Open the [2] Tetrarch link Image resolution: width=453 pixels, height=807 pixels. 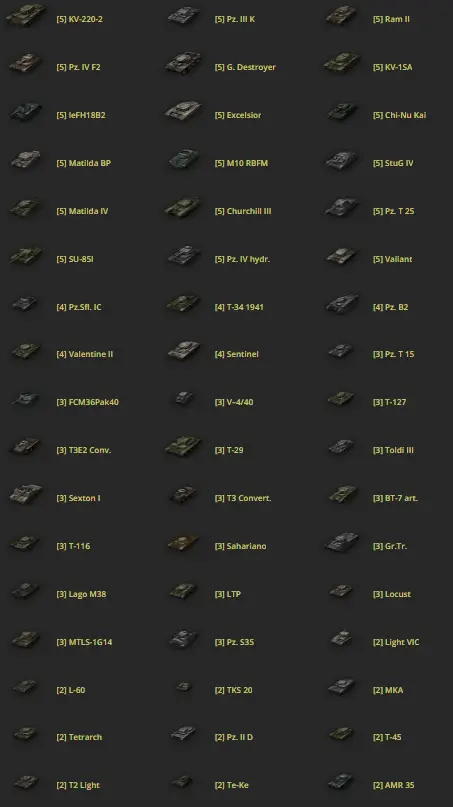pyautogui.click(x=79, y=737)
